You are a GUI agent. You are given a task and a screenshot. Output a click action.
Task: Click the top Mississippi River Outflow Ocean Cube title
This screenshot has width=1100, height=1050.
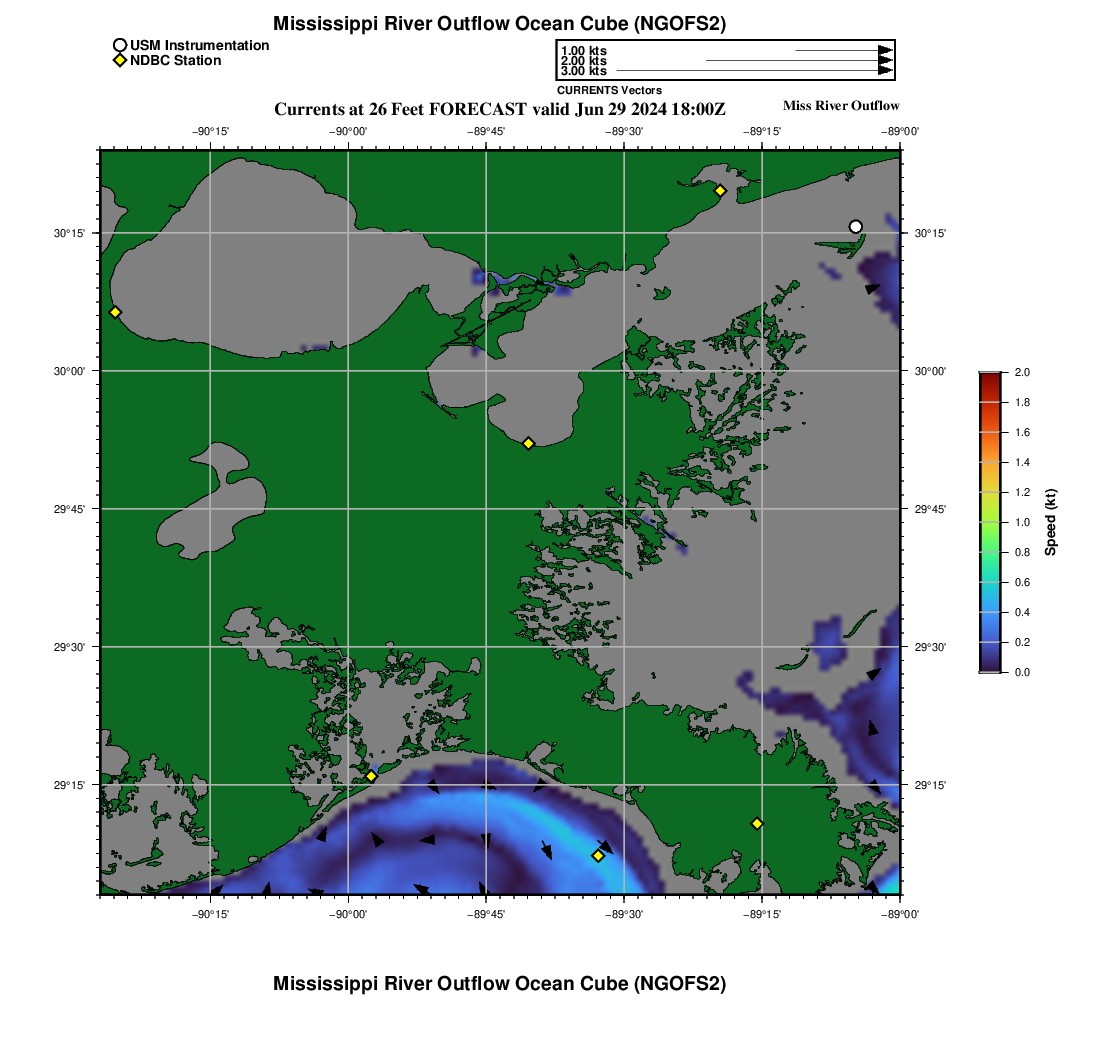pos(499,23)
